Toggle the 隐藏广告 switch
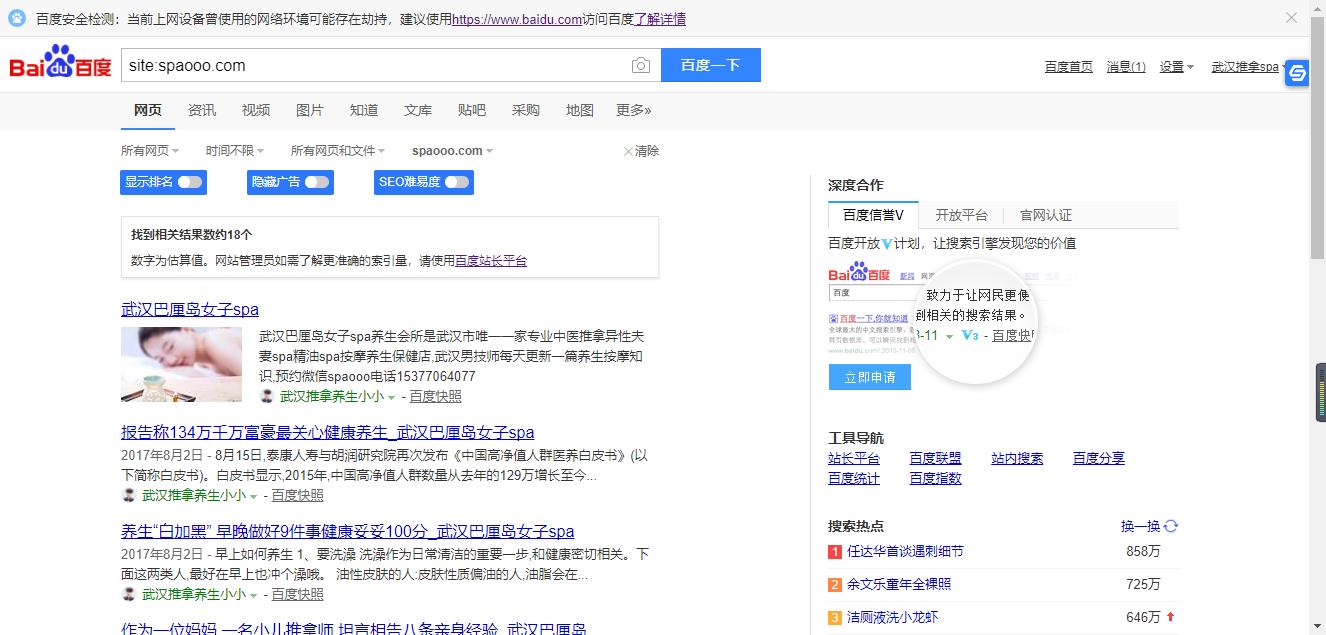This screenshot has height=635, width=1326. point(317,182)
